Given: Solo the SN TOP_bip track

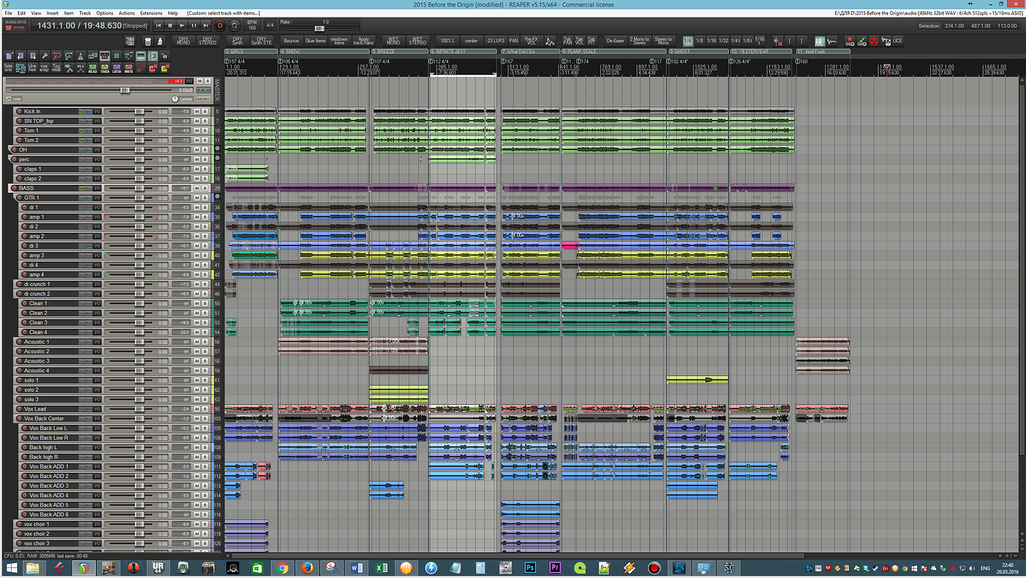Looking at the screenshot, I should [x=205, y=121].
